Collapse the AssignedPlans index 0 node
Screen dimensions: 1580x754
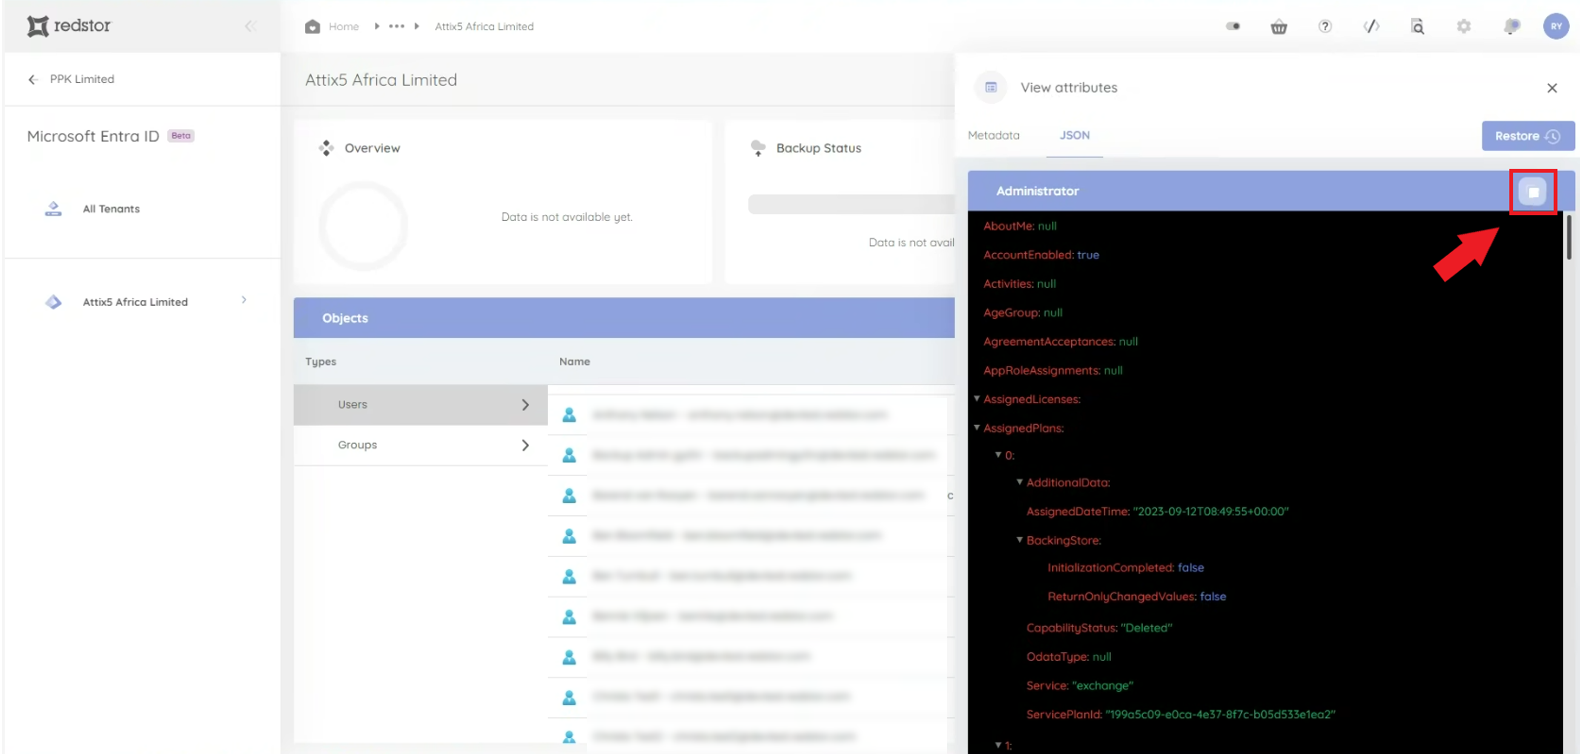point(998,455)
